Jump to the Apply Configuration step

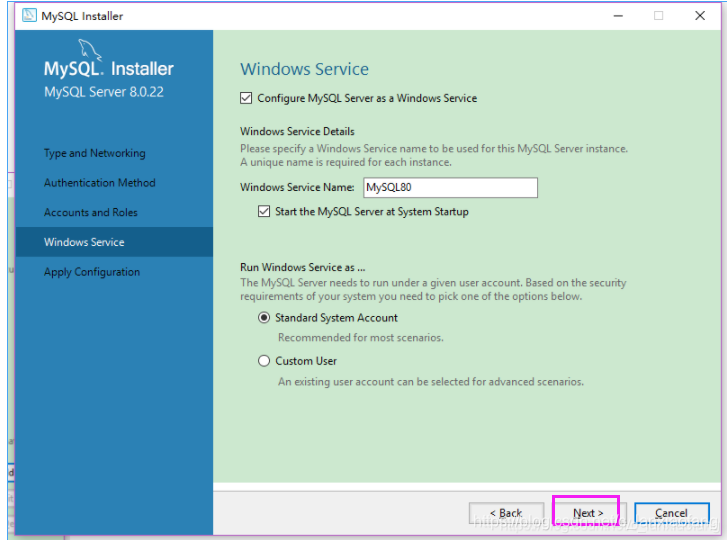coord(92,272)
